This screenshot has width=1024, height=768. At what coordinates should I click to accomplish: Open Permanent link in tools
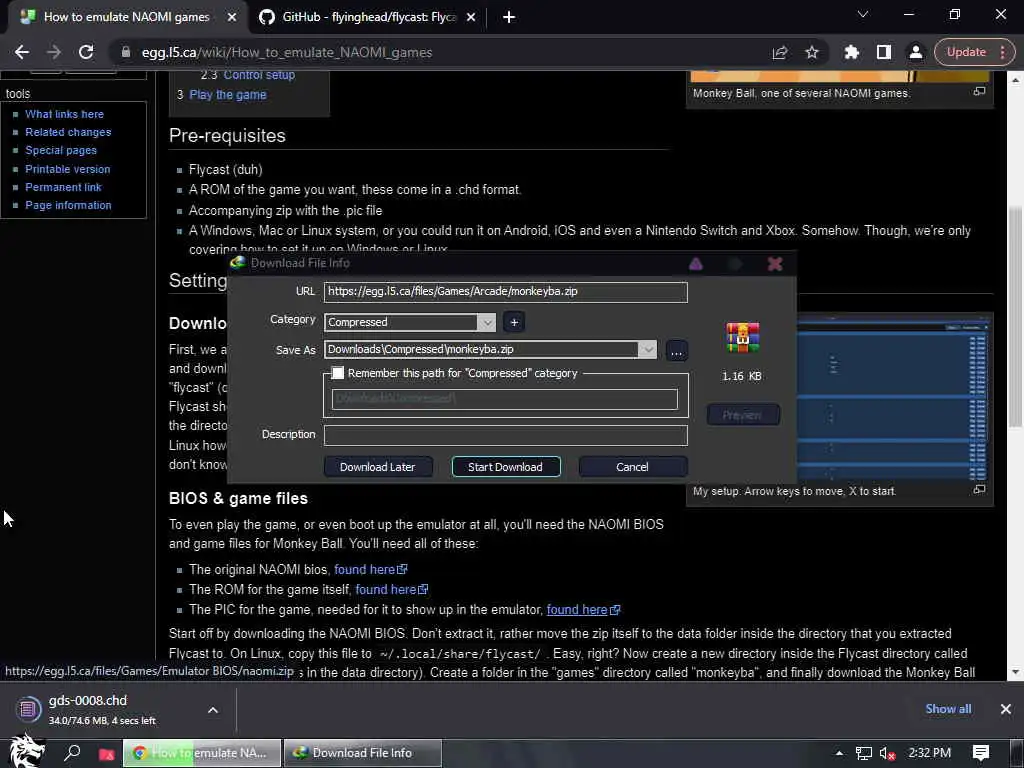coord(63,187)
